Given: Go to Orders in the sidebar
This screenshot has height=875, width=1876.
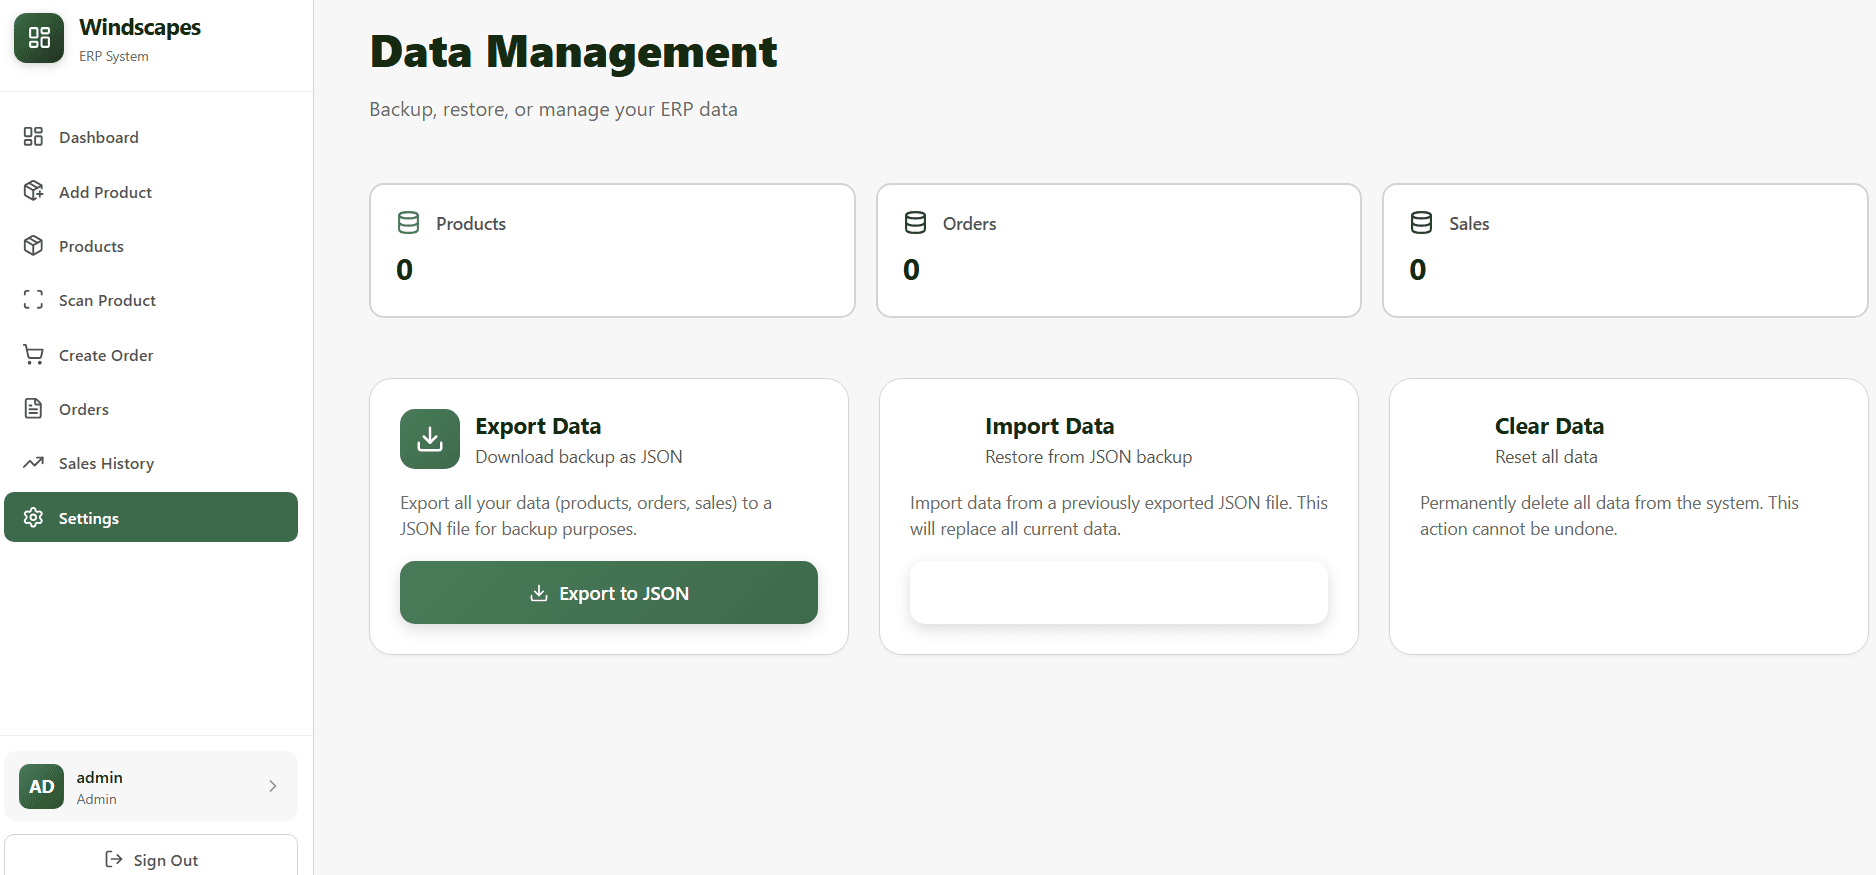Looking at the screenshot, I should click(84, 409).
